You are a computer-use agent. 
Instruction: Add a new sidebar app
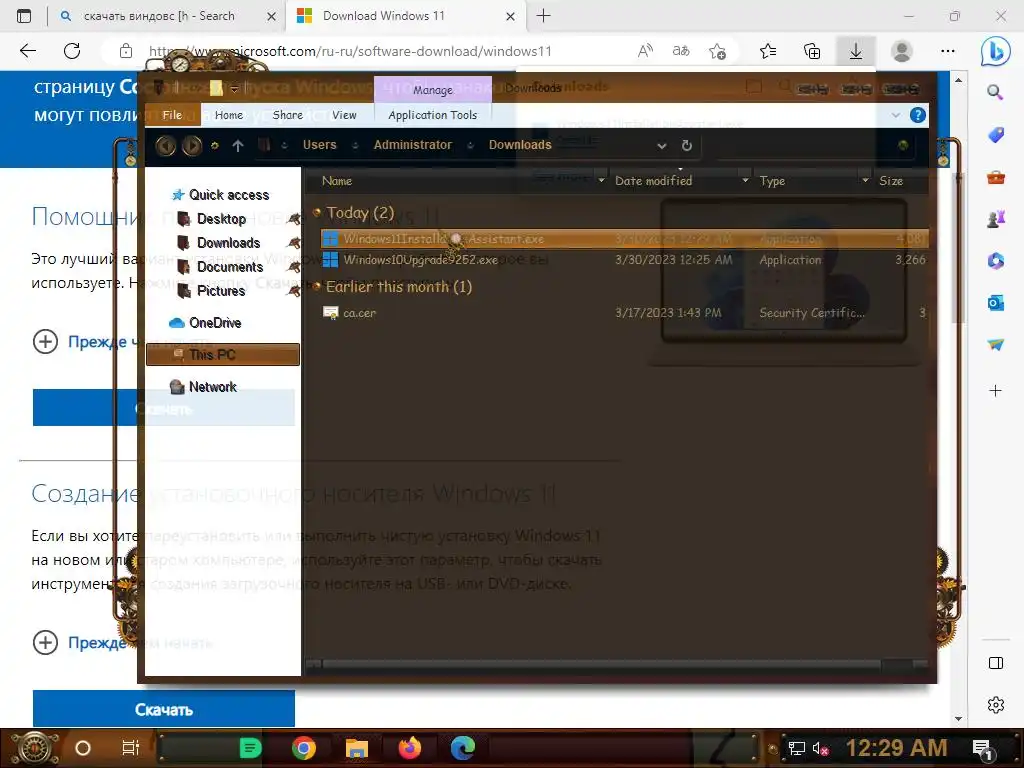point(995,391)
